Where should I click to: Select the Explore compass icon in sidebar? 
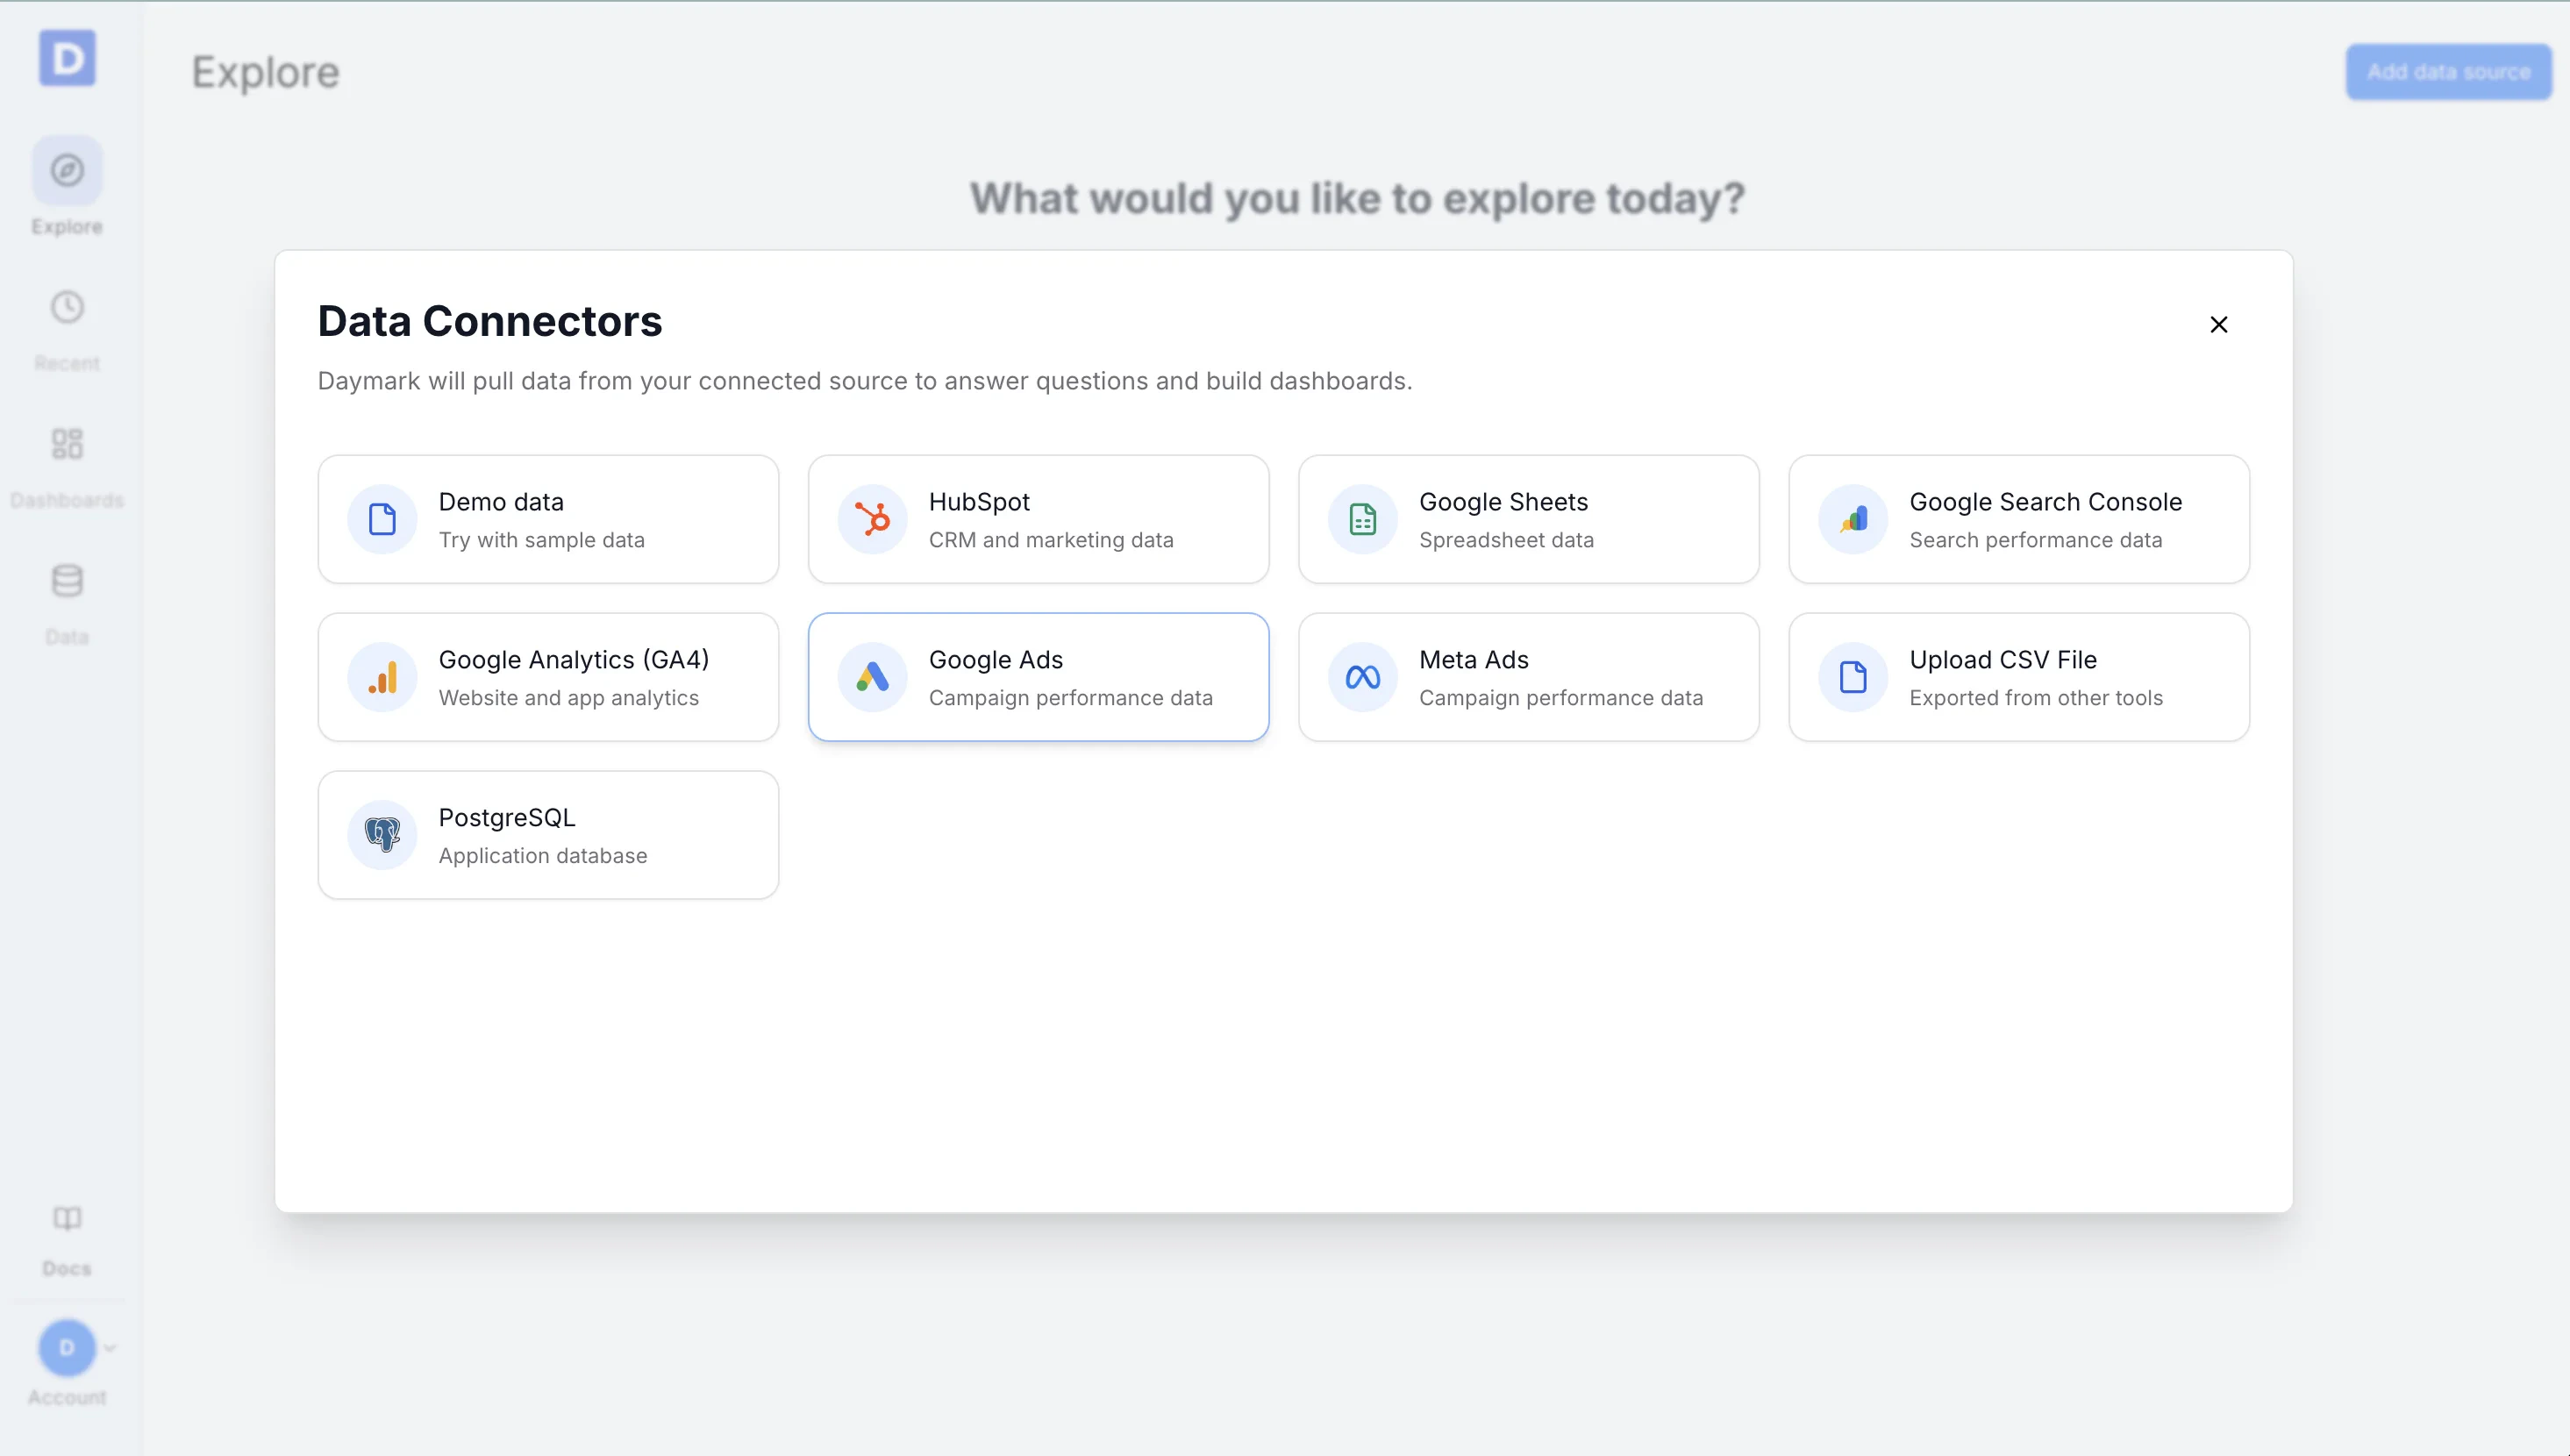pyautogui.click(x=66, y=170)
